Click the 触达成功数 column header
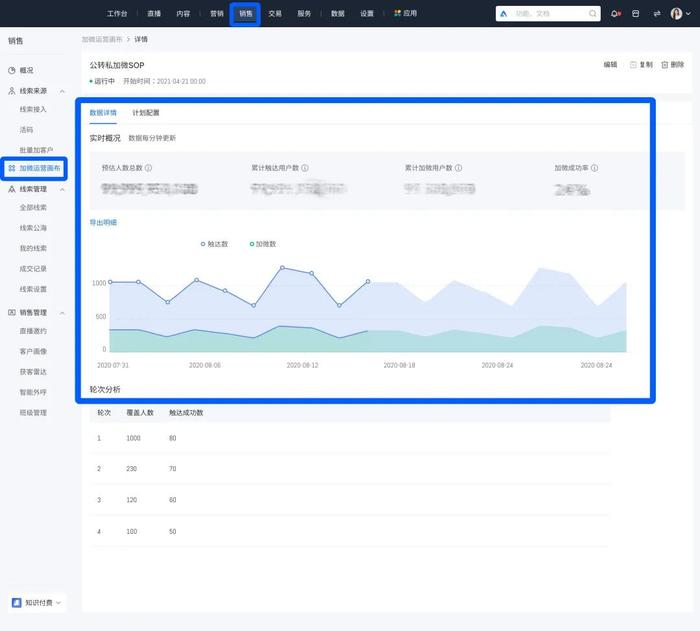The image size is (700, 631). coord(186,413)
